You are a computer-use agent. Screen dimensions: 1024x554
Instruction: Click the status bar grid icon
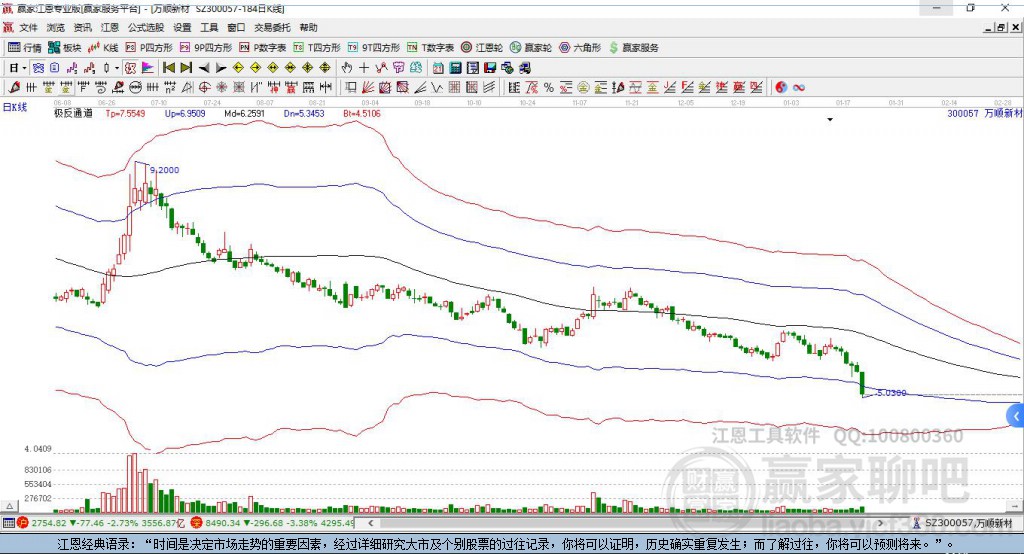tap(8, 523)
